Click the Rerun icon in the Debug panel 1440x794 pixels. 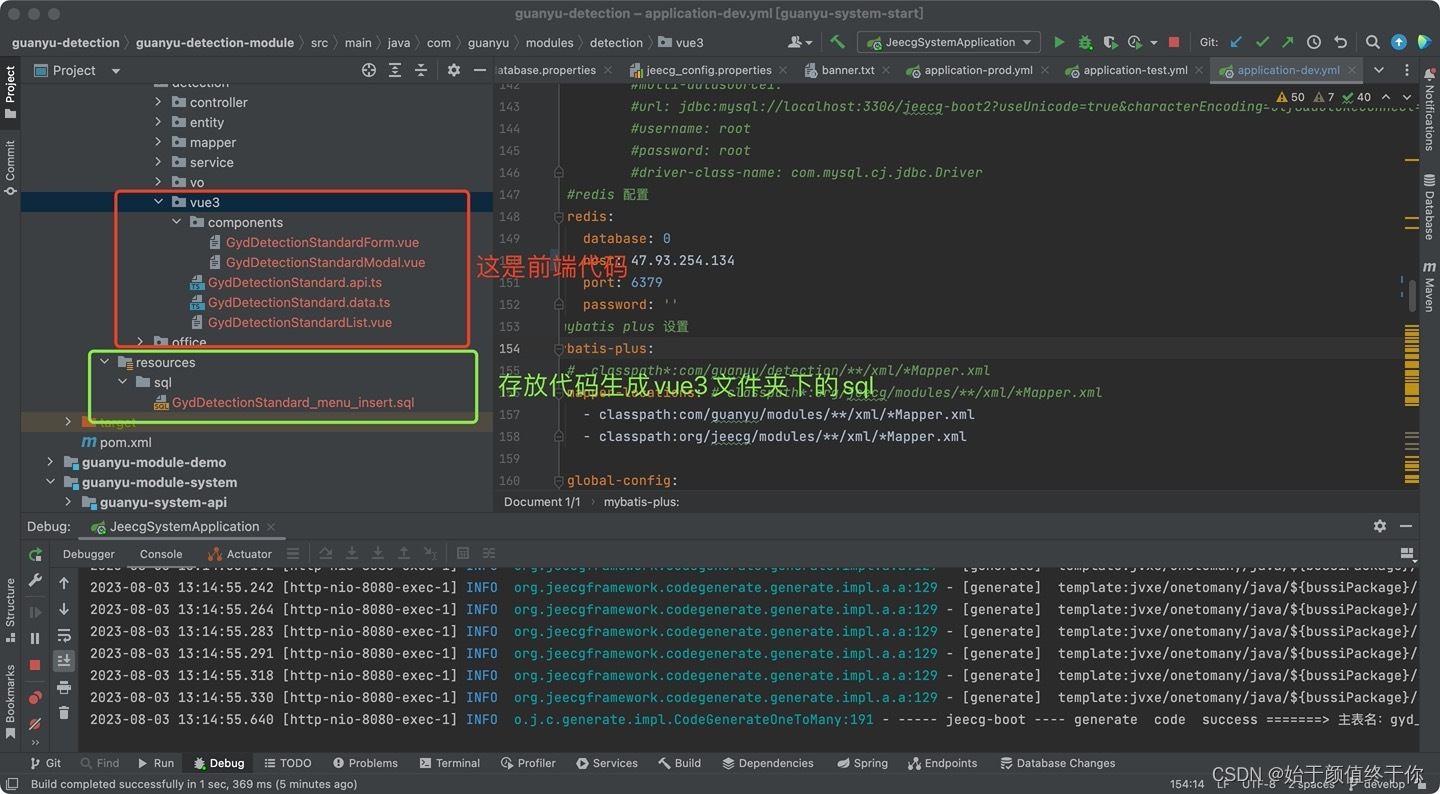pyautogui.click(x=36, y=554)
